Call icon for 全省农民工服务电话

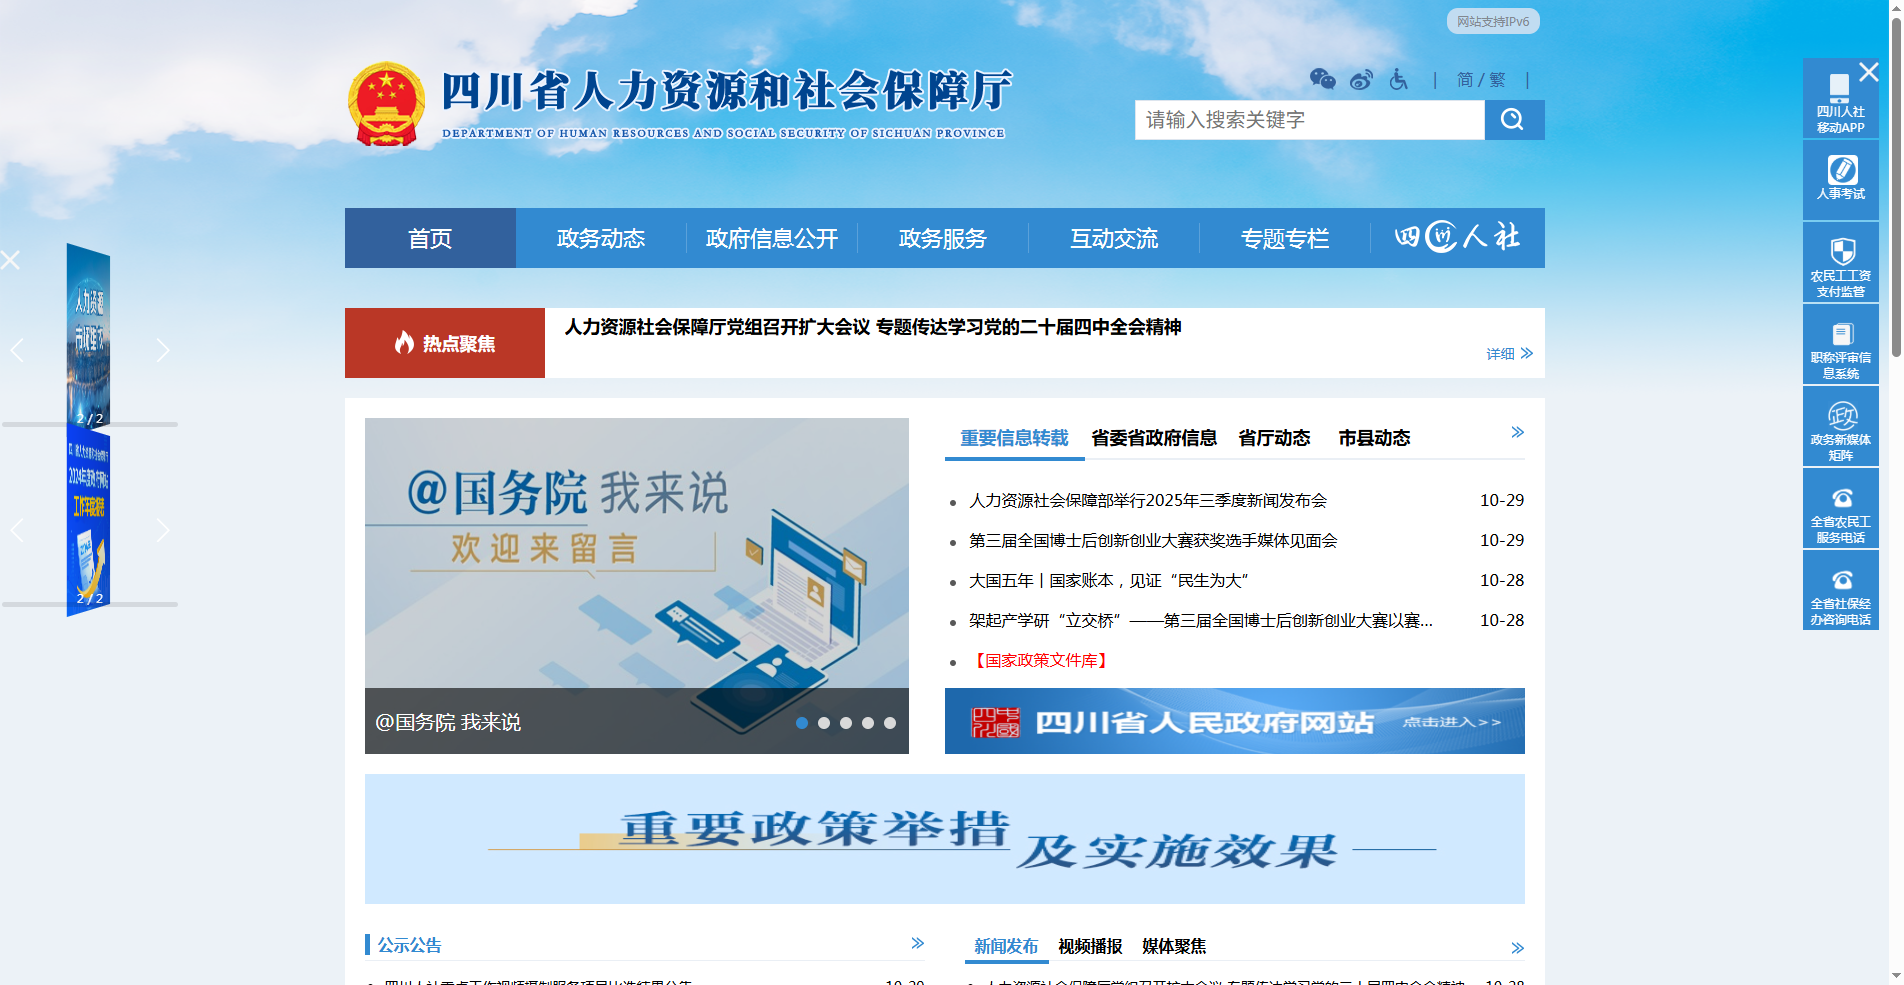tap(1840, 509)
